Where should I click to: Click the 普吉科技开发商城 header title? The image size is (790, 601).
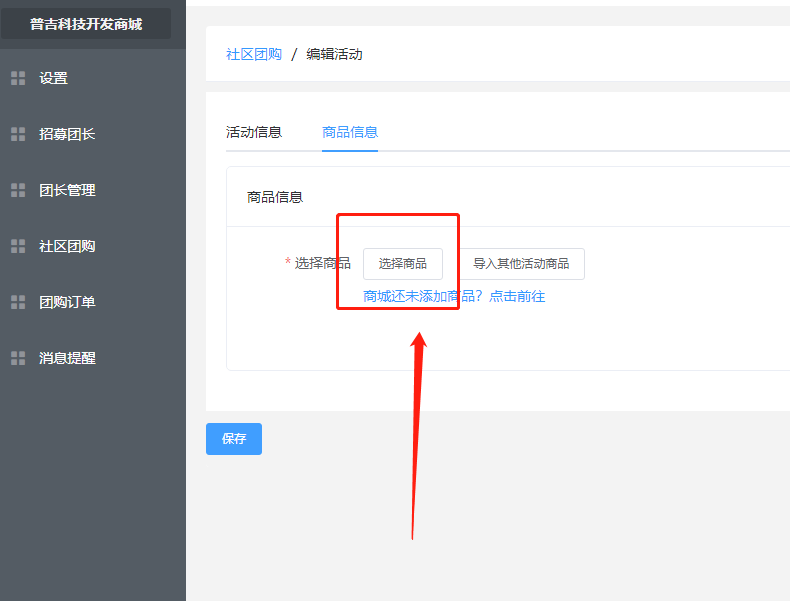pyautogui.click(x=86, y=24)
